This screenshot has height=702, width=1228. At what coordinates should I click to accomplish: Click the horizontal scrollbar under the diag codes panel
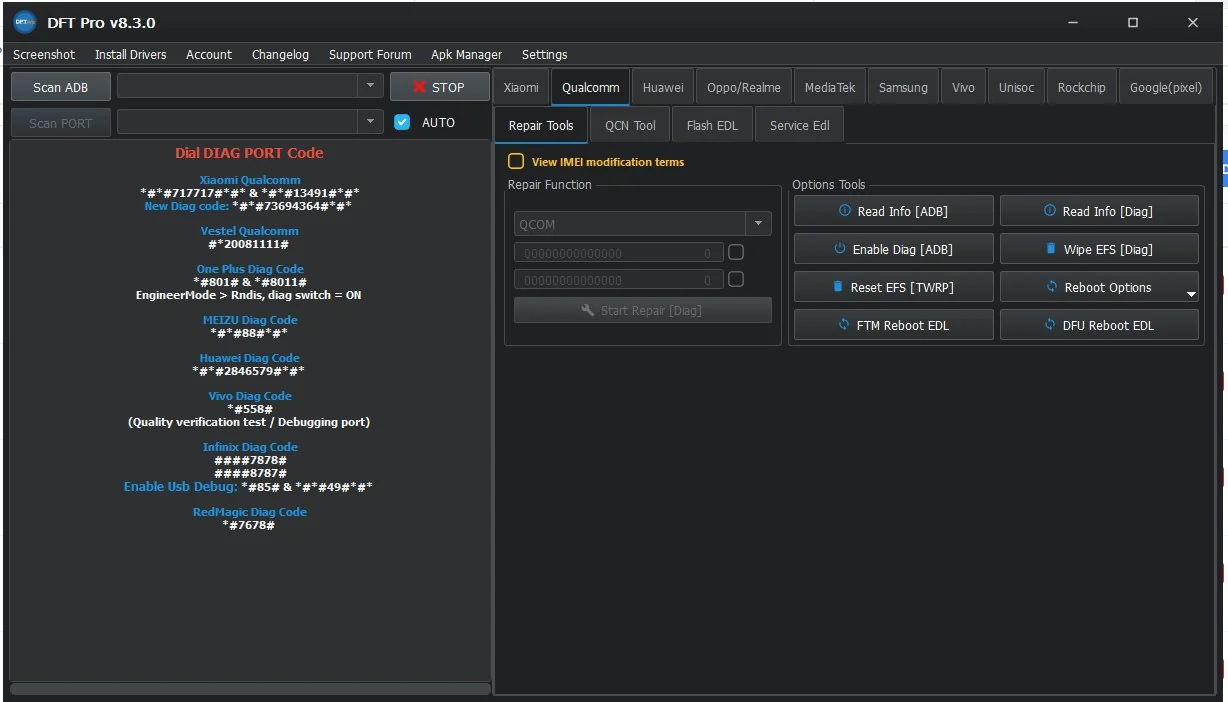pos(250,688)
